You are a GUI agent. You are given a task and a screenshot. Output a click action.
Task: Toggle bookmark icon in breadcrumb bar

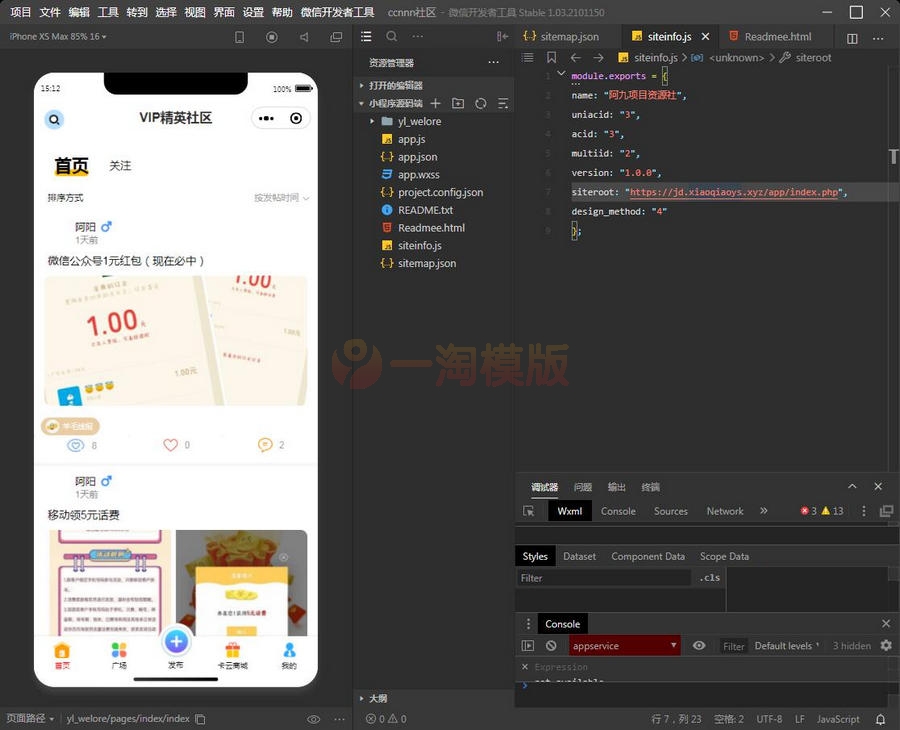[552, 57]
